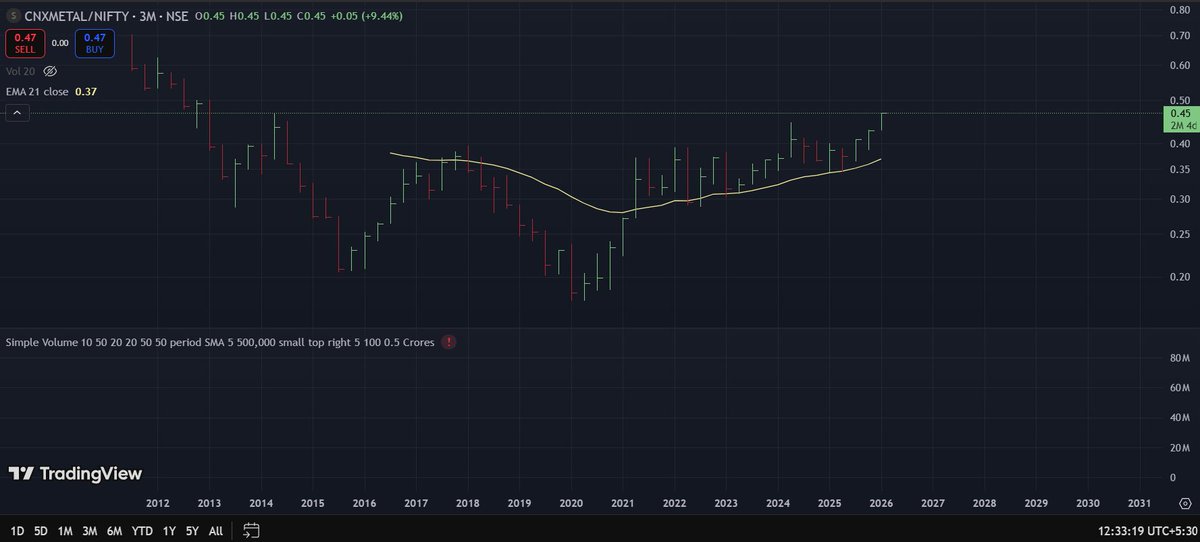Set chart range to 5D
Viewport: 1200px width, 542px height.
[40, 530]
